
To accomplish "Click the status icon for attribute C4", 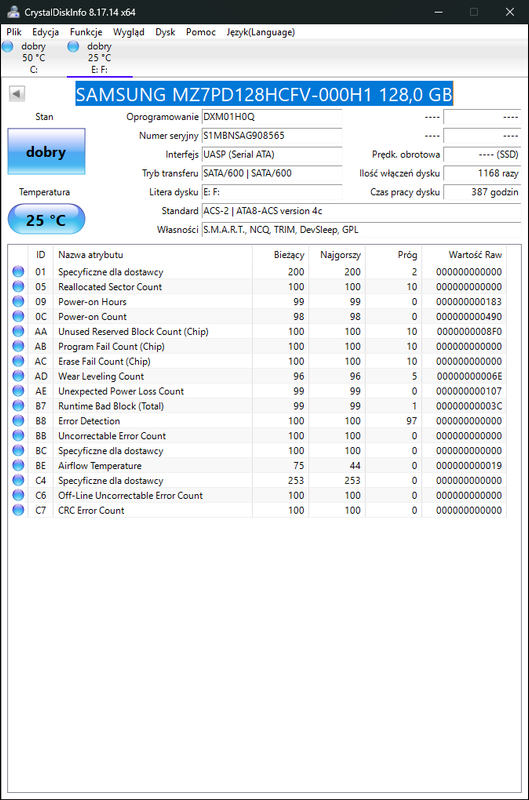I will [18, 480].
